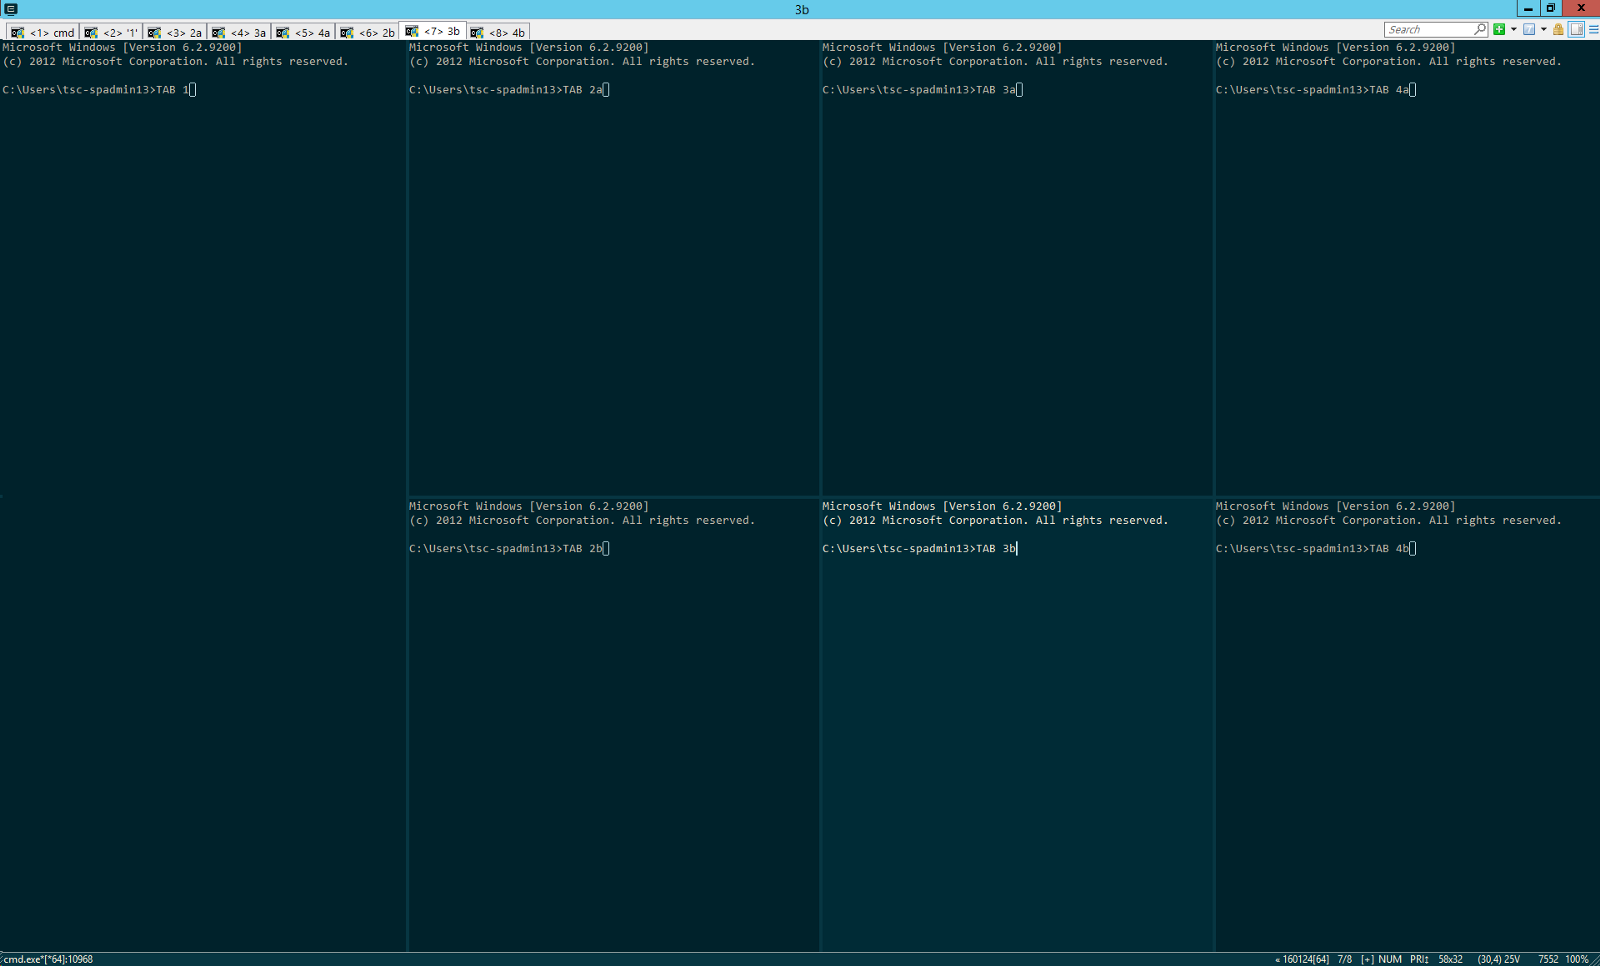Select the <4> 3a tab
The image size is (1600, 966).
[239, 33]
